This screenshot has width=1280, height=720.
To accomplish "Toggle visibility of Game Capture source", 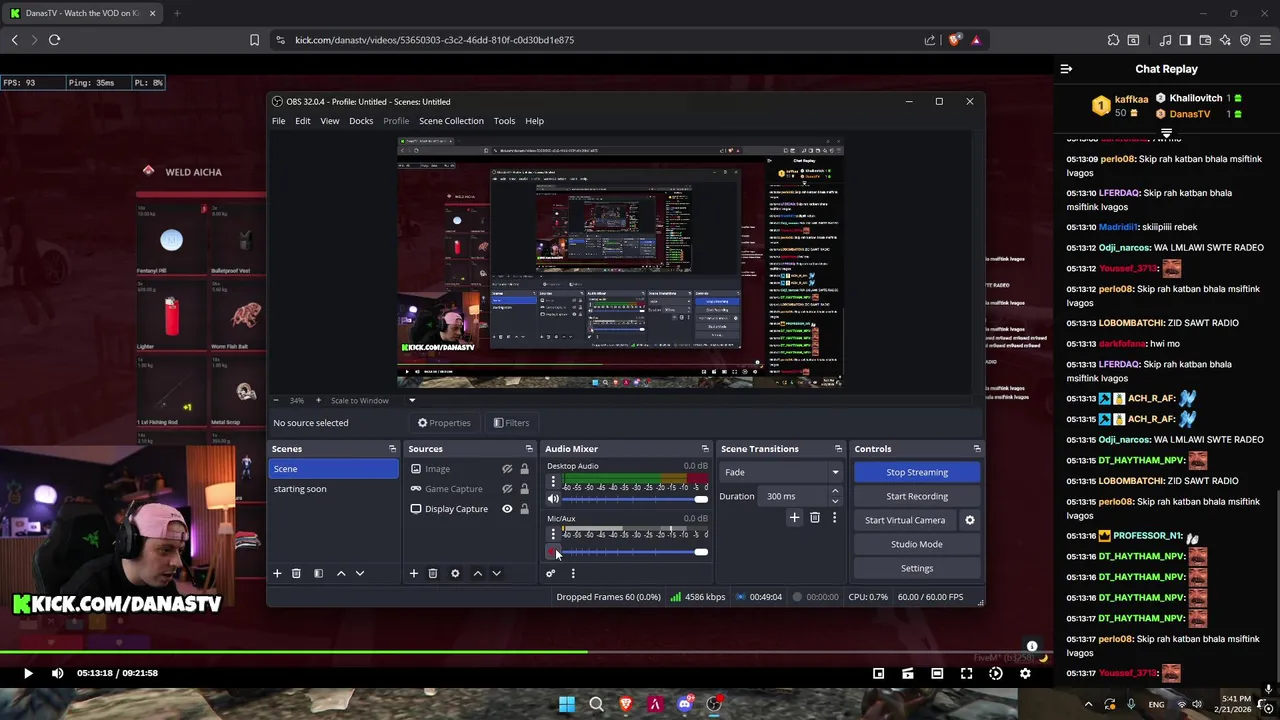I will tap(507, 489).
